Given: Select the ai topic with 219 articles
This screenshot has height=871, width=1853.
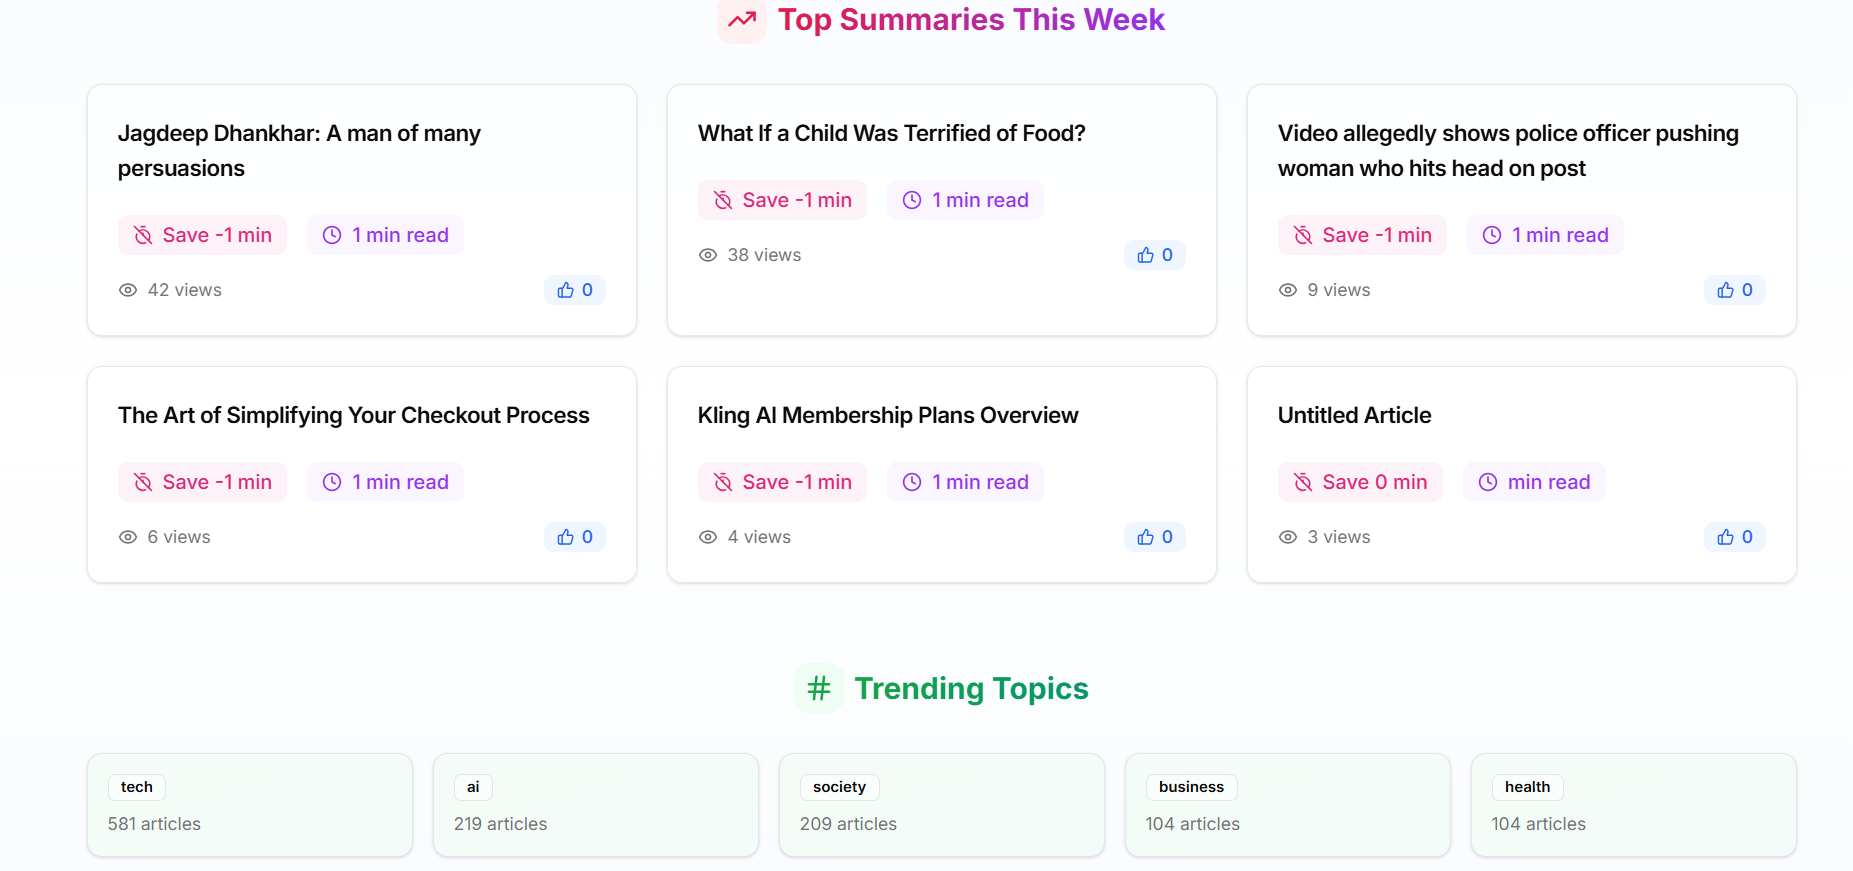Looking at the screenshot, I should pyautogui.click(x=473, y=787).
